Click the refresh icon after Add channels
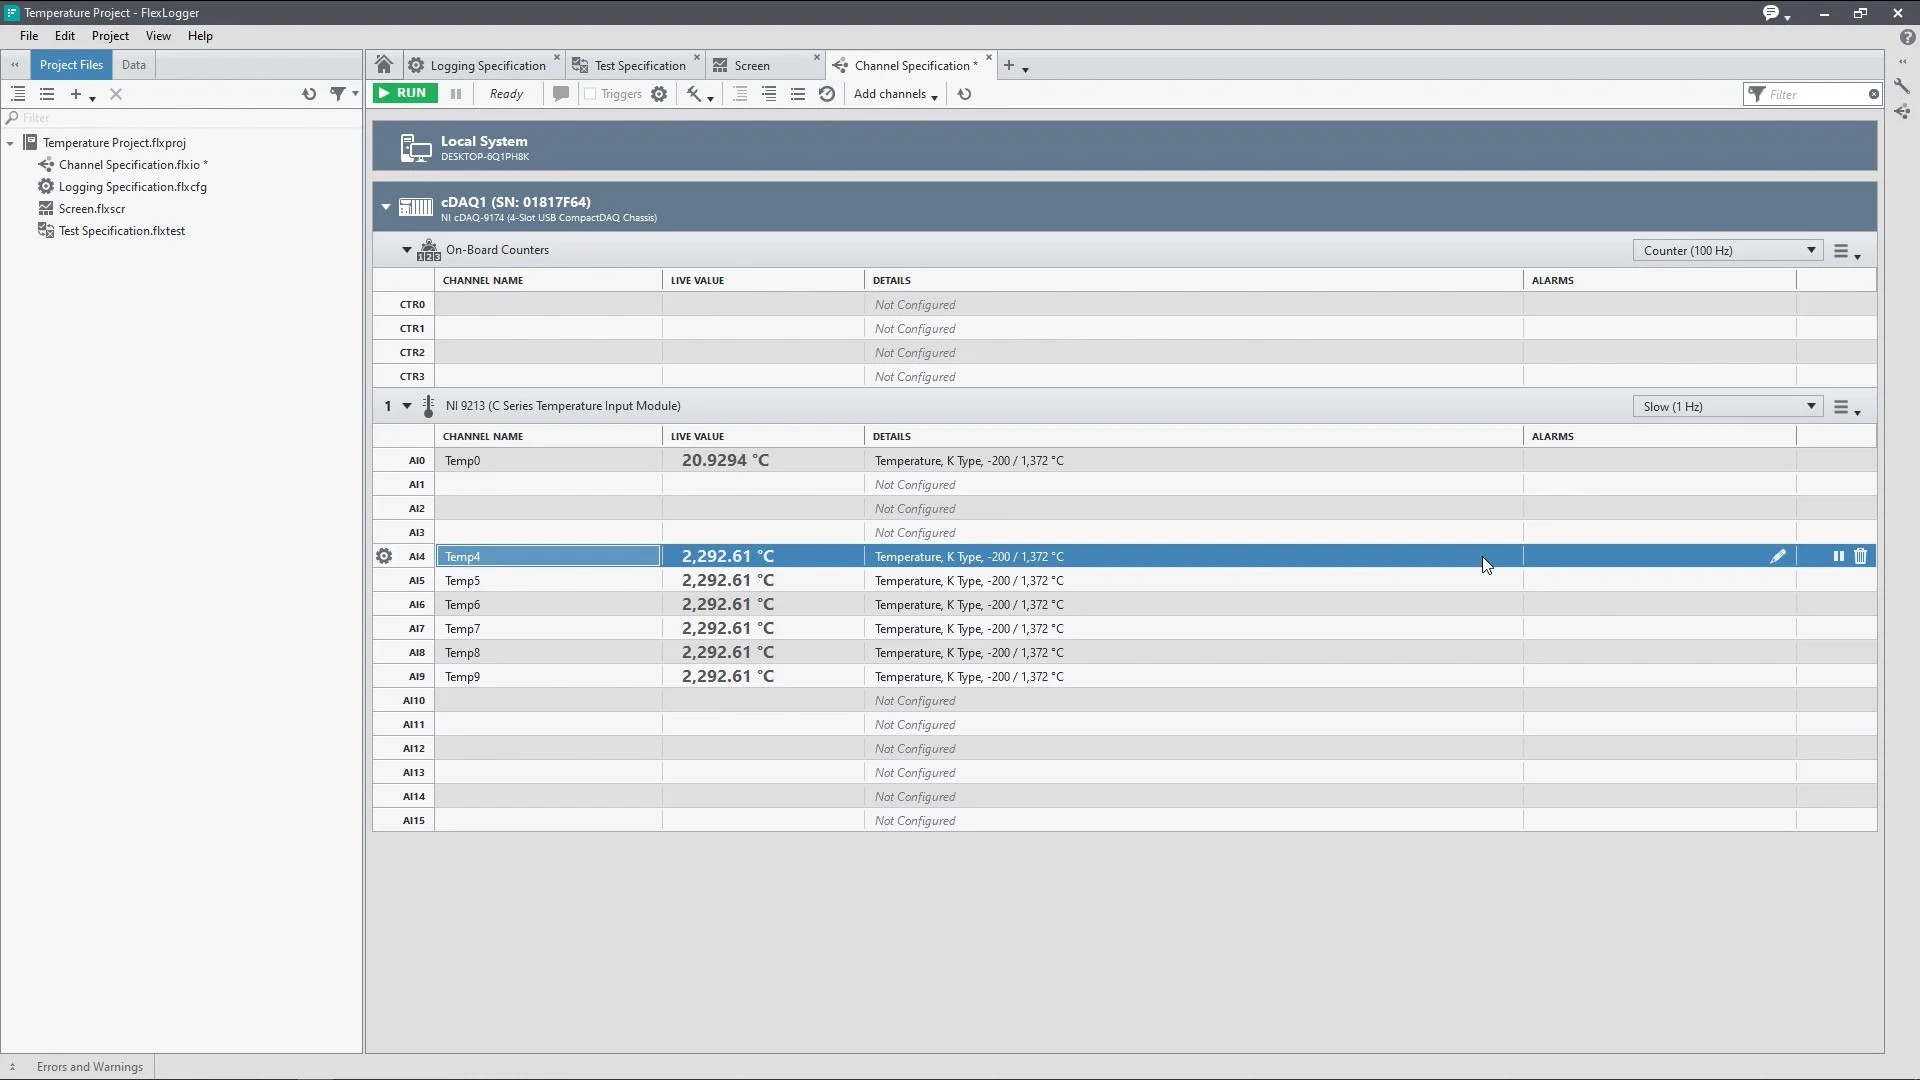1920x1080 pixels. (964, 94)
